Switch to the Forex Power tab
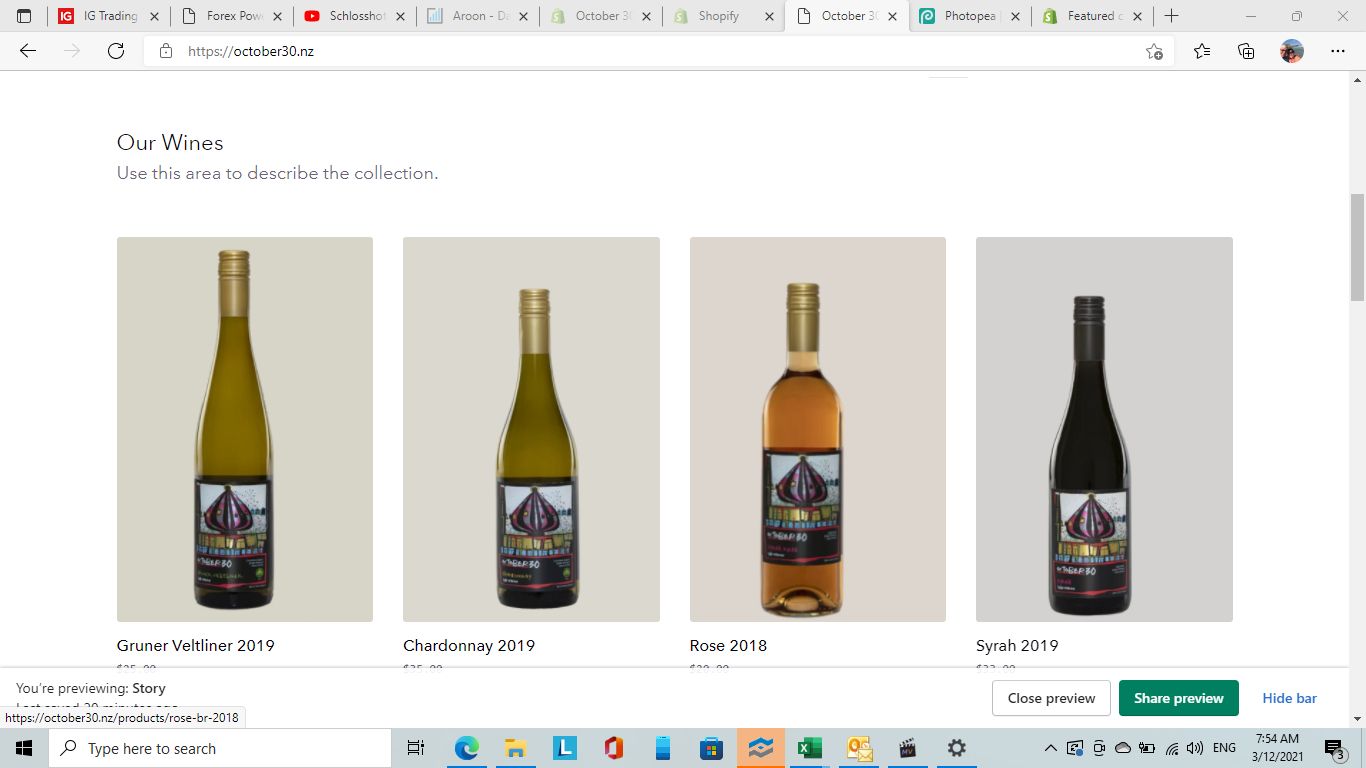This screenshot has height=768, width=1366. click(232, 16)
